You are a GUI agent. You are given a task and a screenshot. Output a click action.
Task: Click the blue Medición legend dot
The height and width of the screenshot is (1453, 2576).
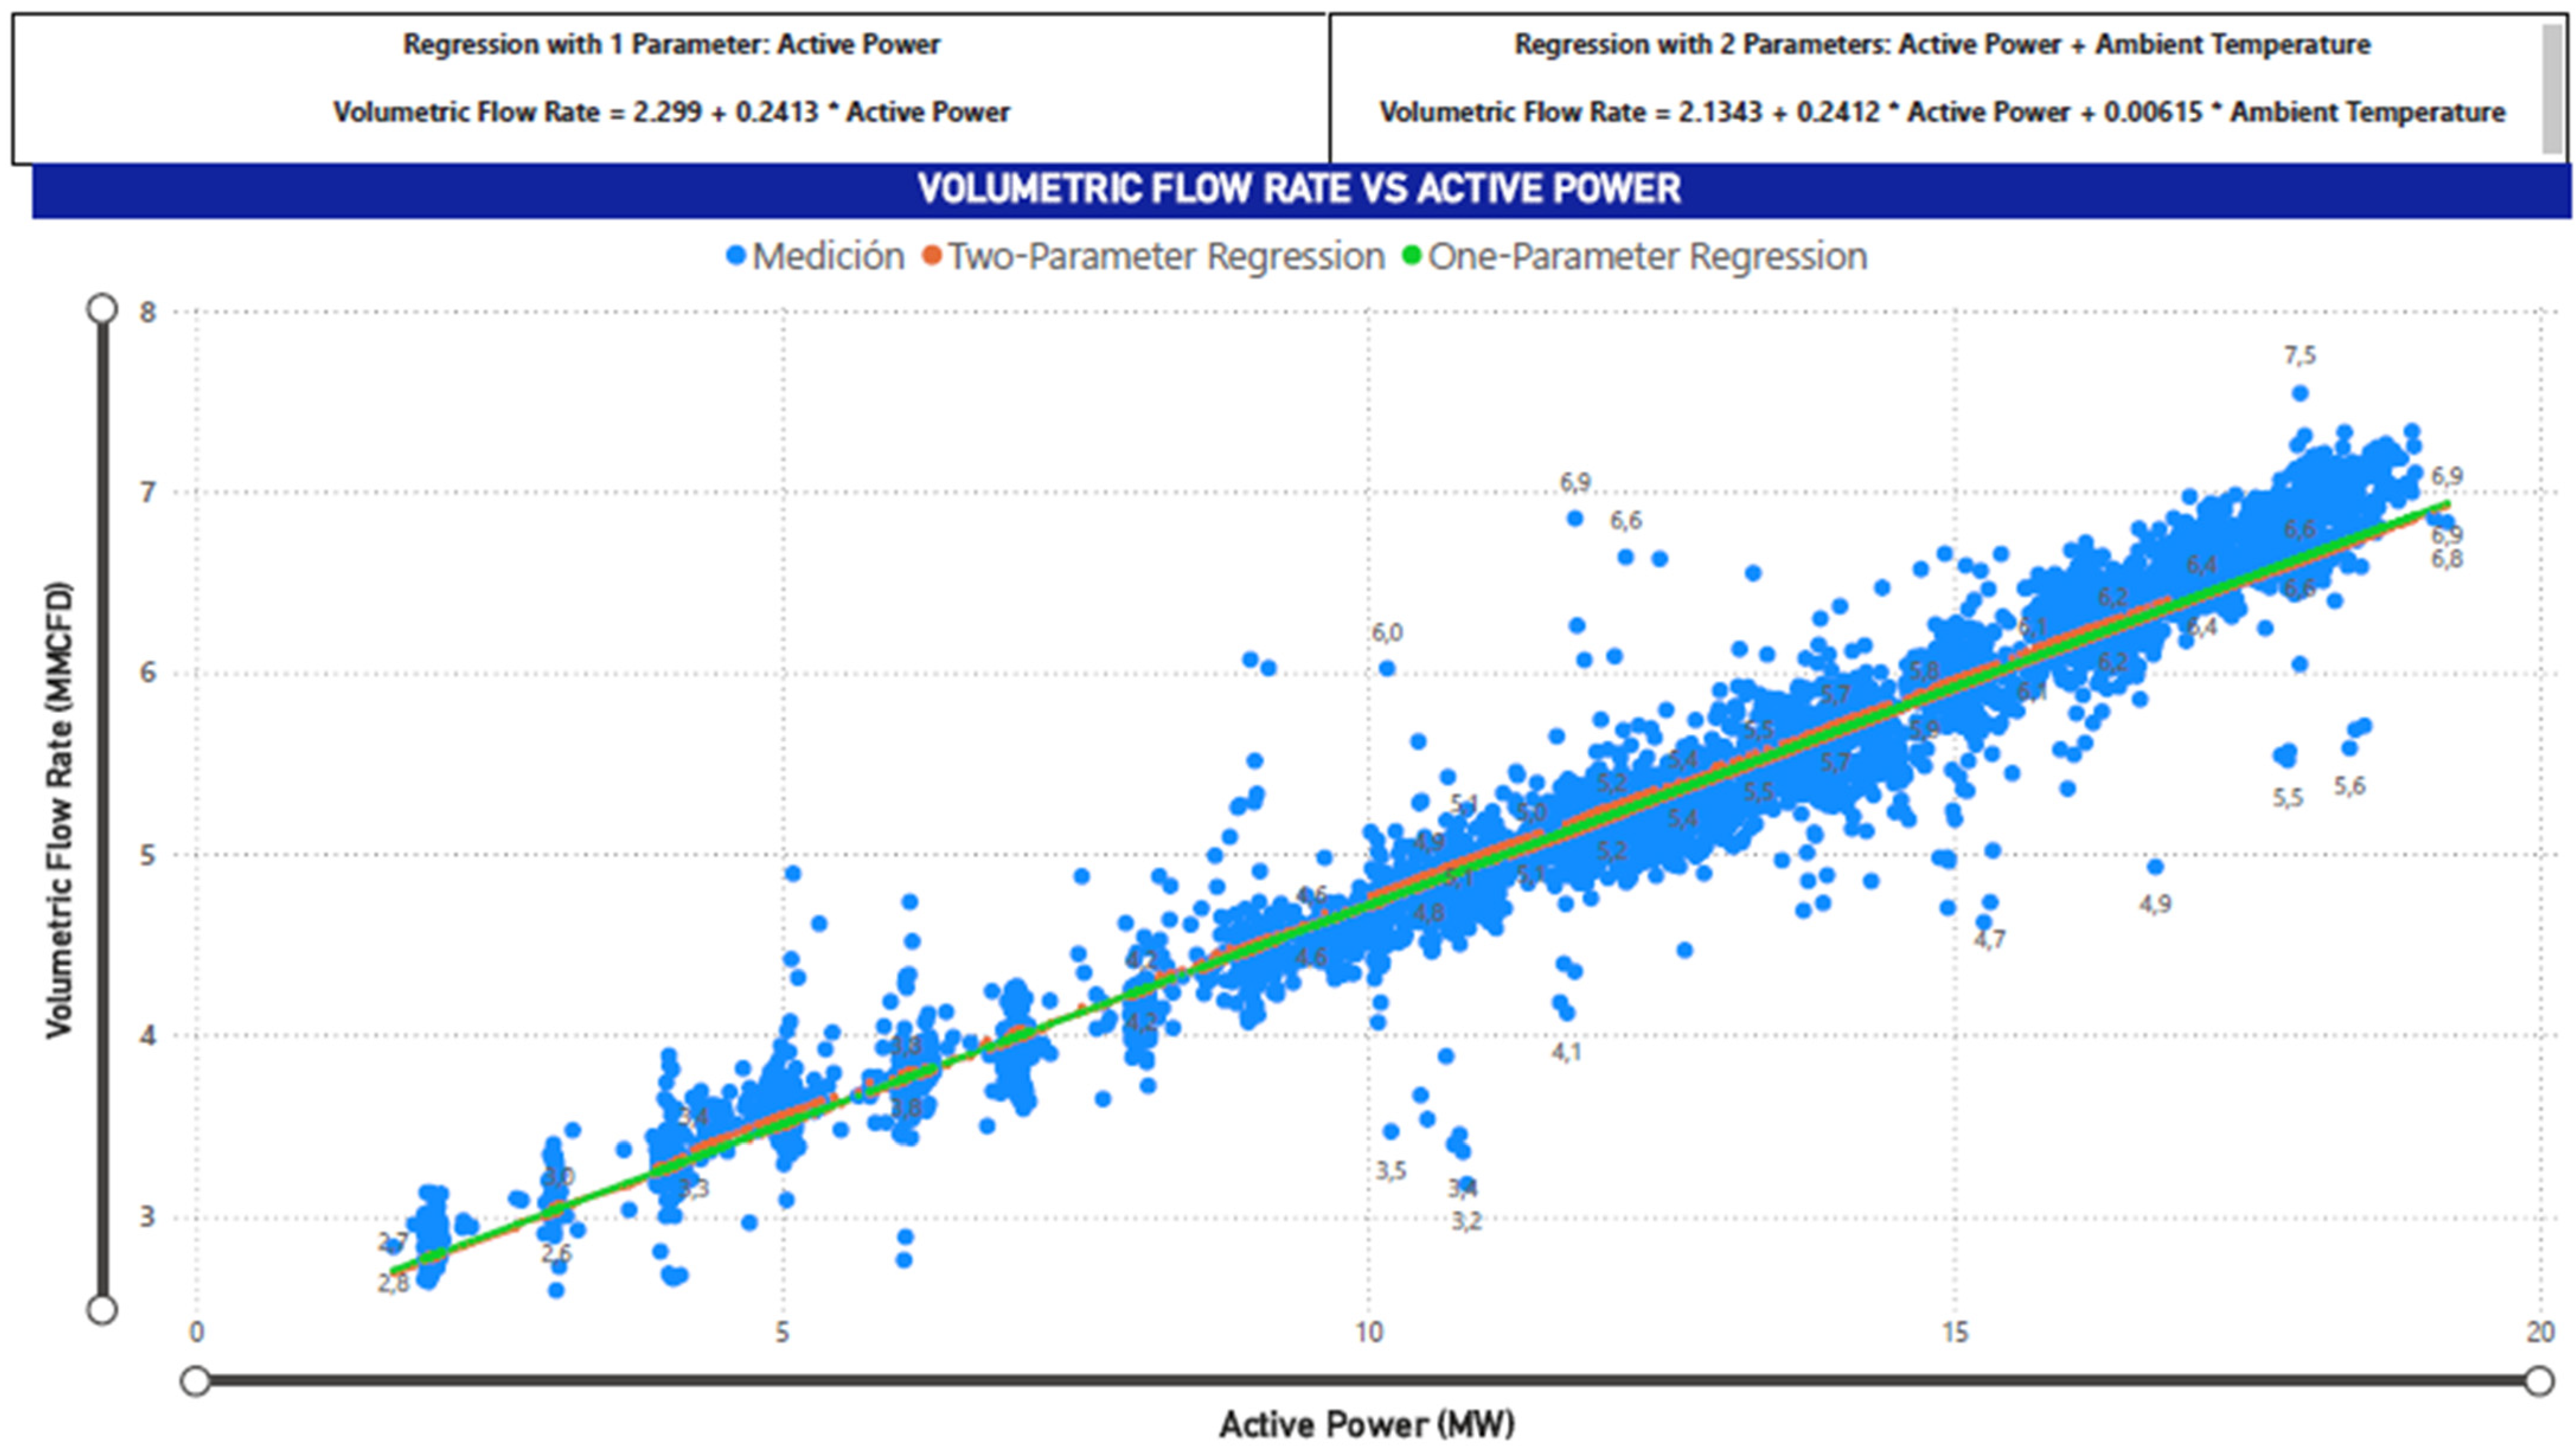coord(736,256)
